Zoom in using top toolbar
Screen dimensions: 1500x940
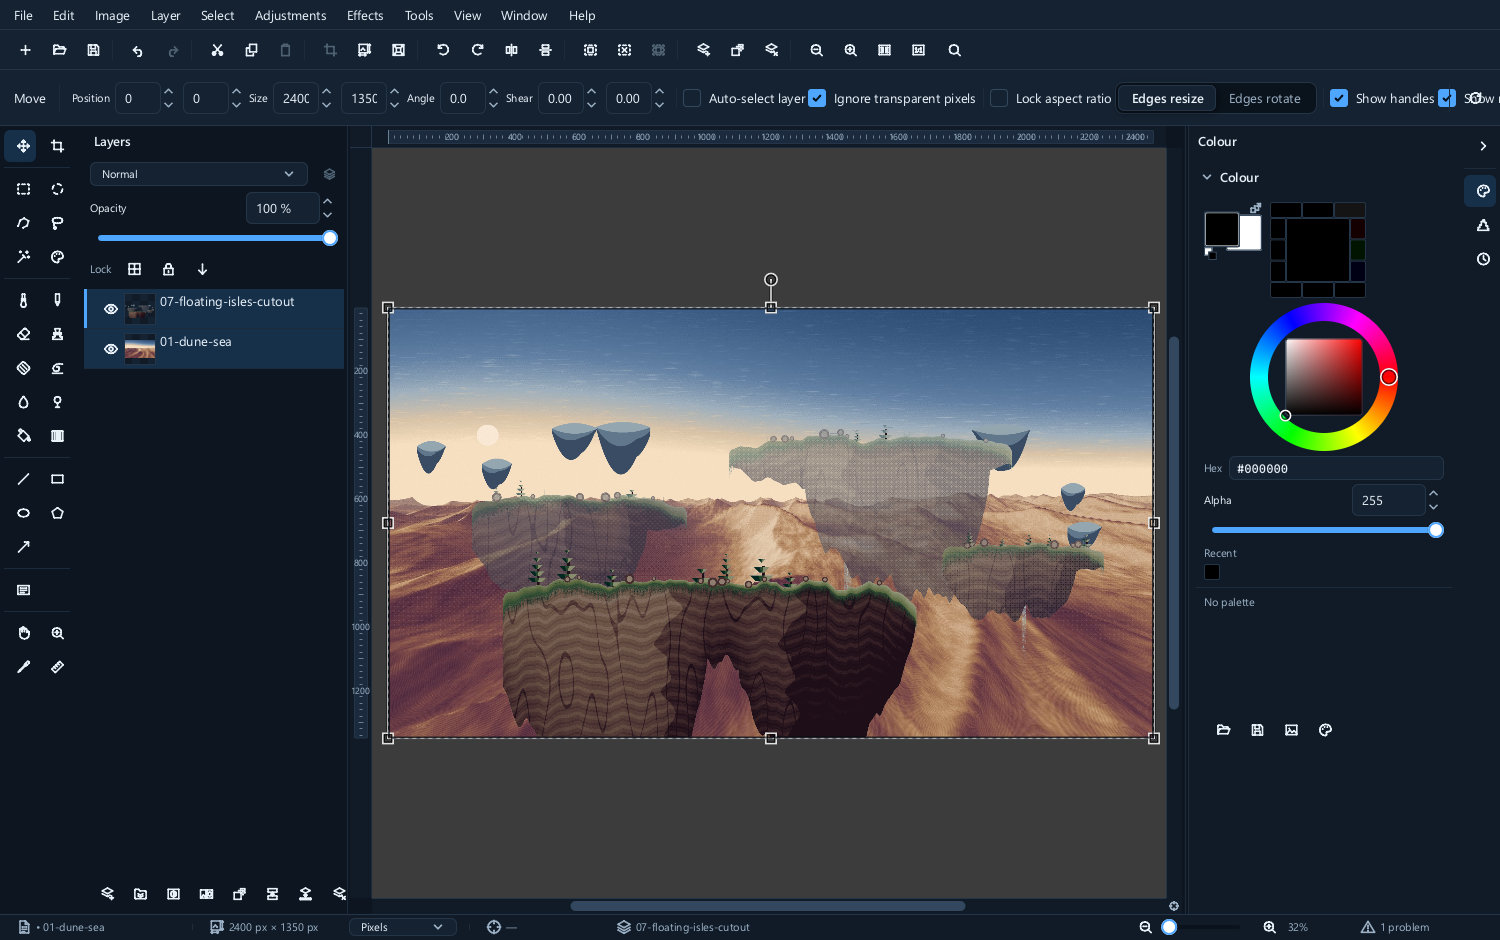click(x=850, y=50)
